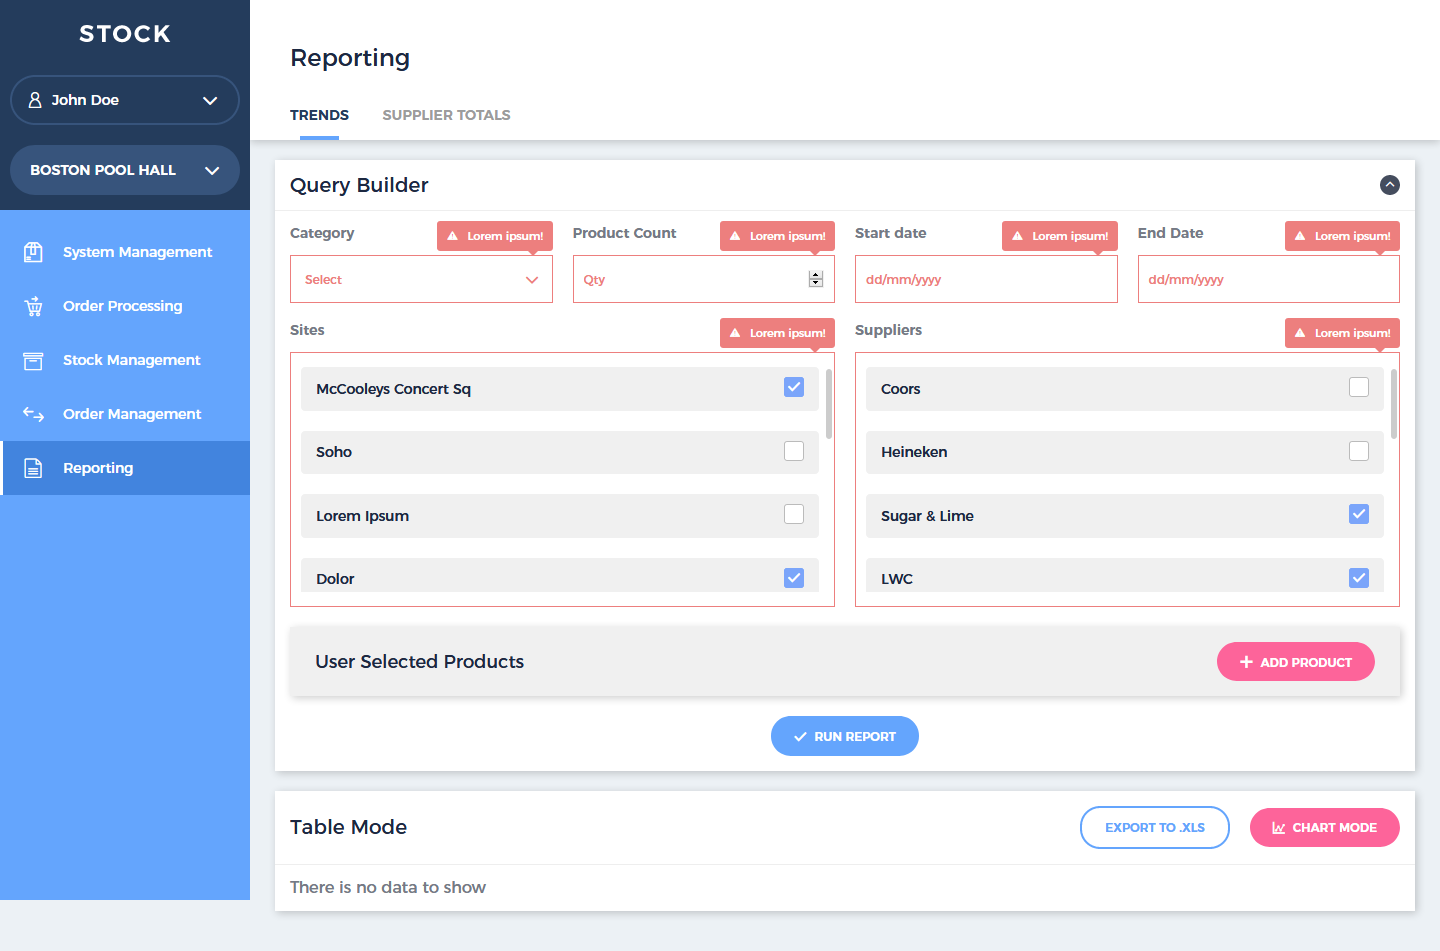Click the System Management sidebar icon
Screen dimensions: 1440x951
(33, 252)
